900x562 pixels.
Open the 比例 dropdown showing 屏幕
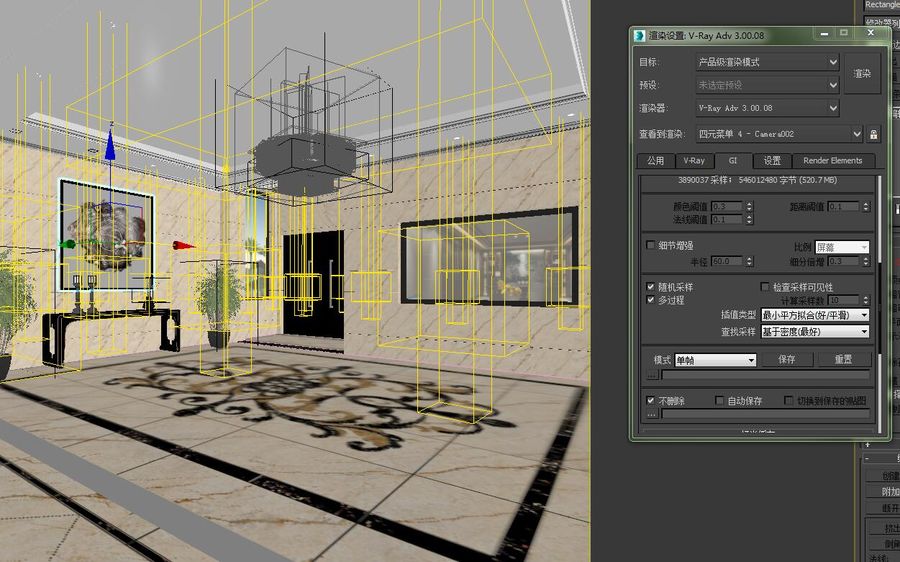point(842,247)
